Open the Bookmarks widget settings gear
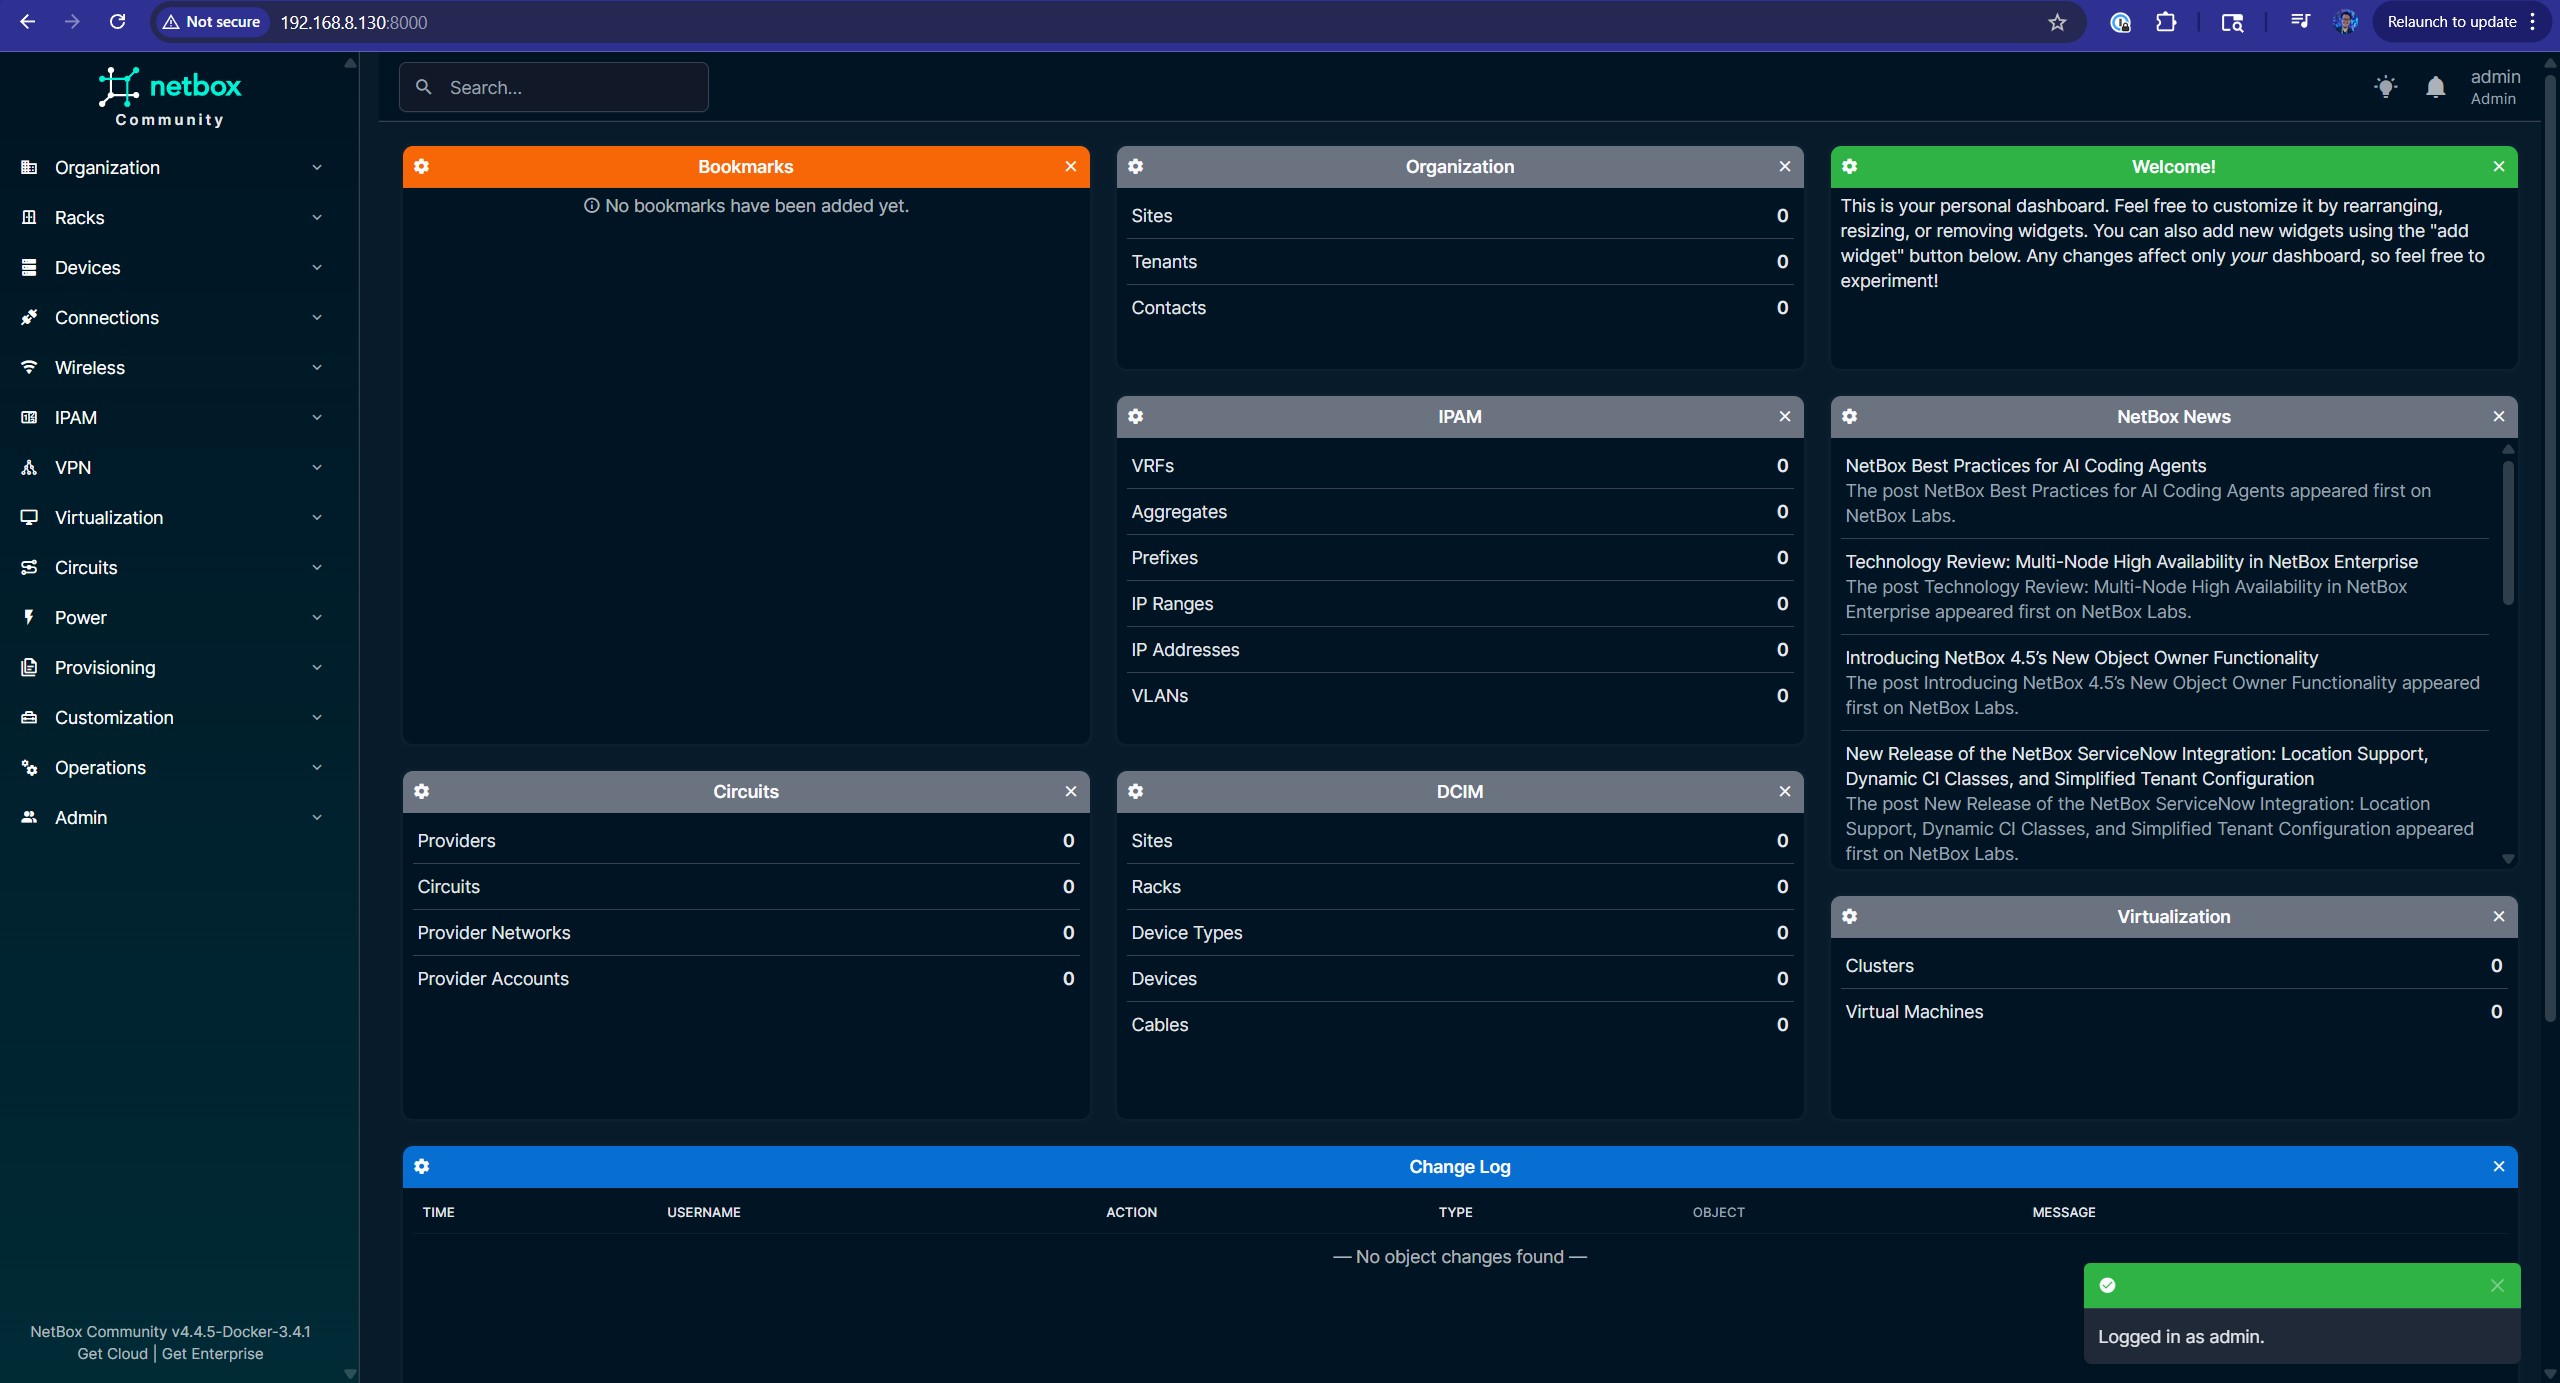 coord(422,166)
